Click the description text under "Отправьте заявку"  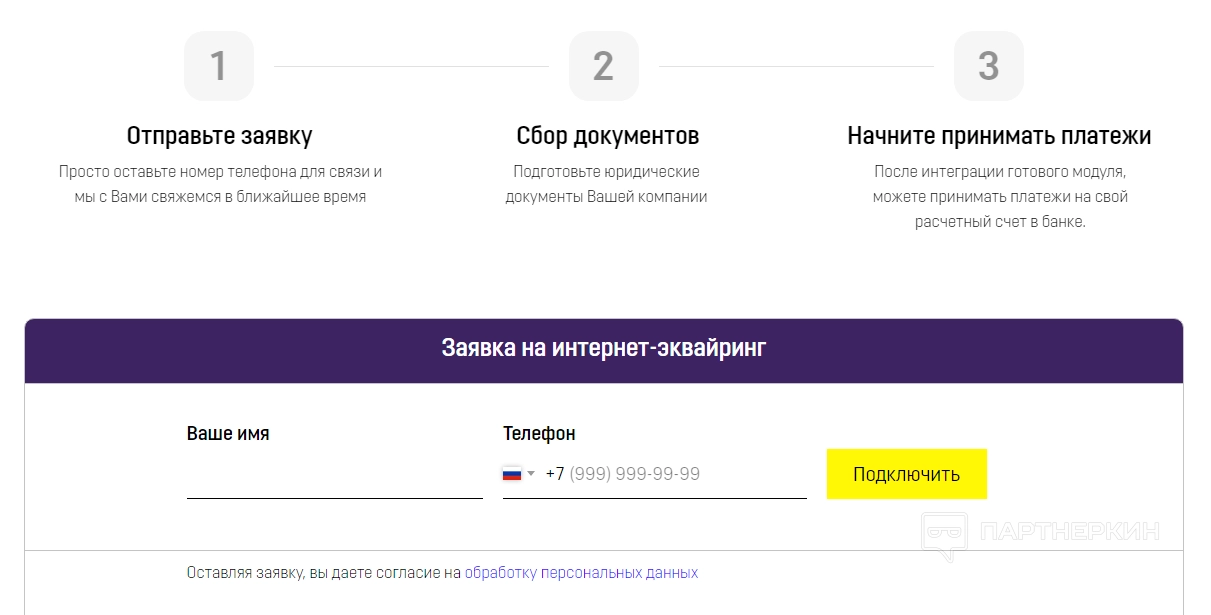(x=220, y=184)
